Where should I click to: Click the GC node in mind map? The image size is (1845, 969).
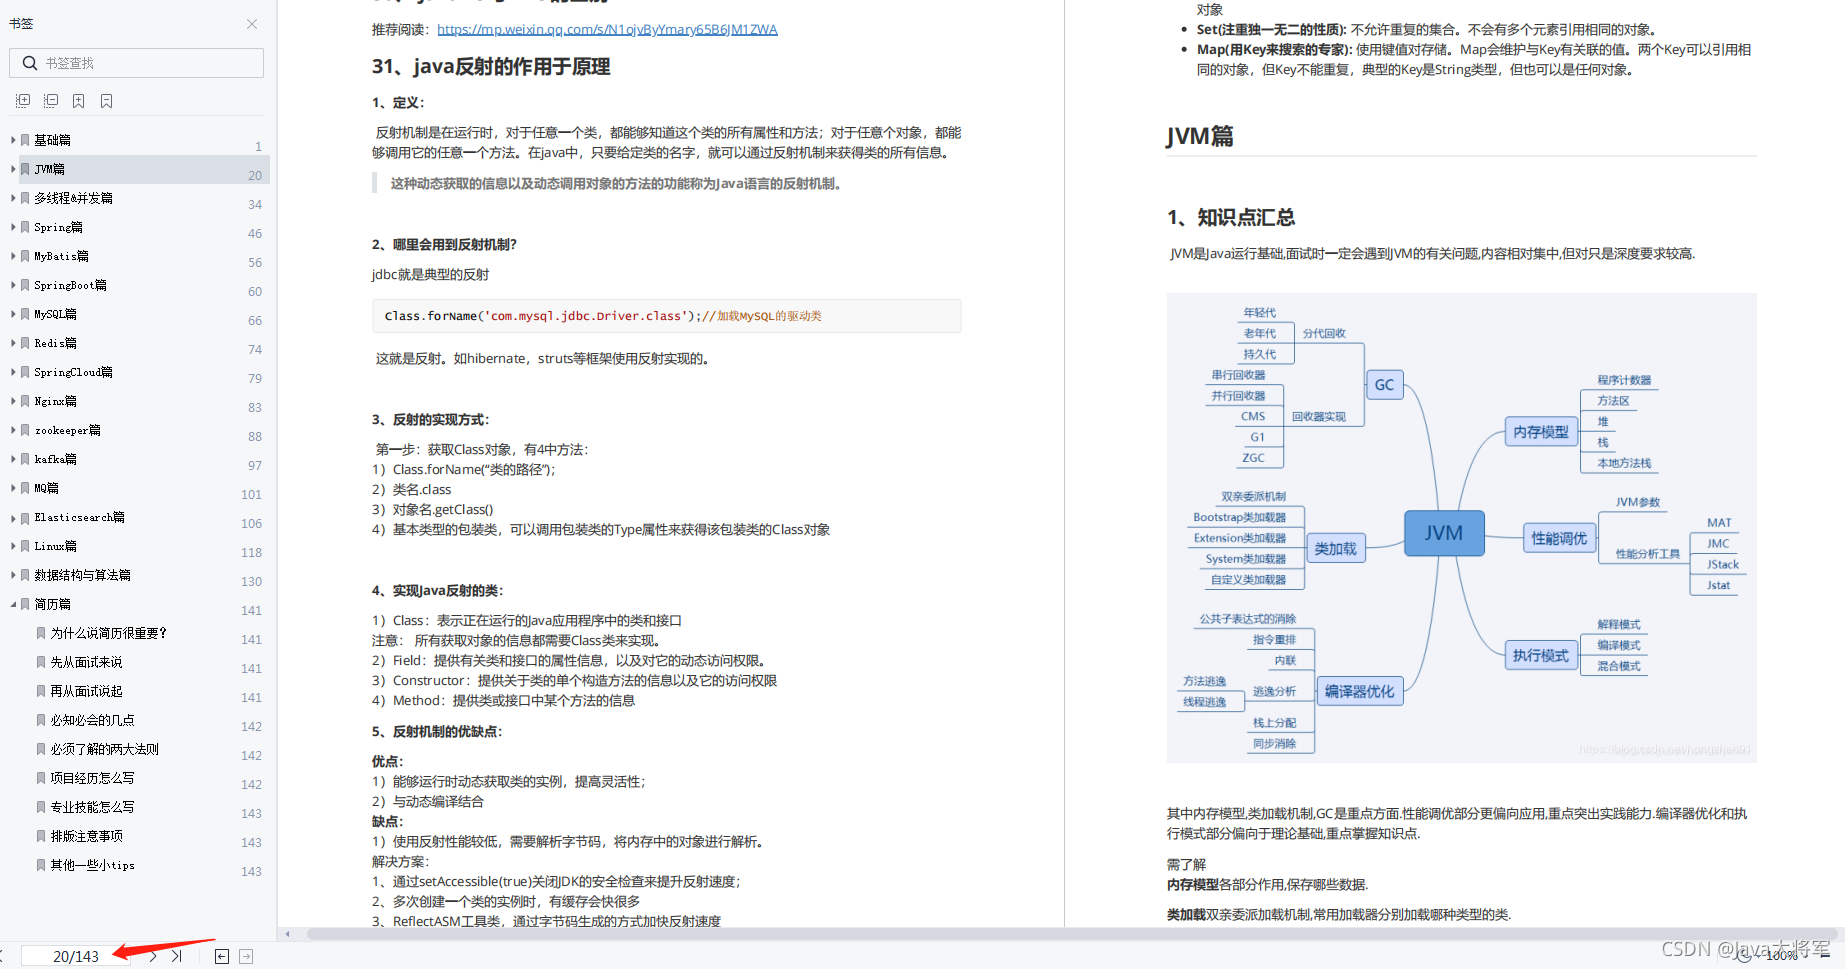coord(1384,385)
